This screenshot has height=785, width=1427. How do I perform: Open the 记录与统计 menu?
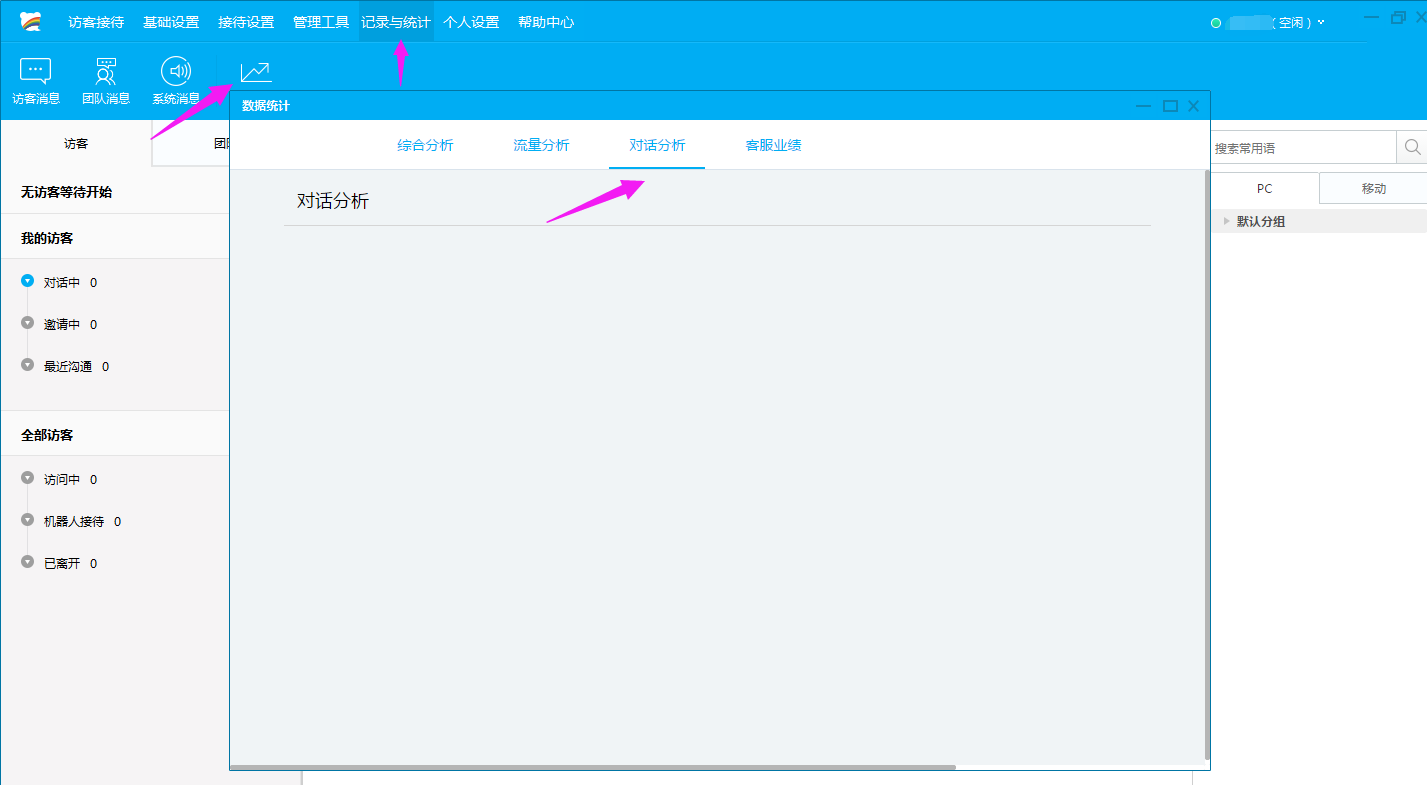coord(396,22)
